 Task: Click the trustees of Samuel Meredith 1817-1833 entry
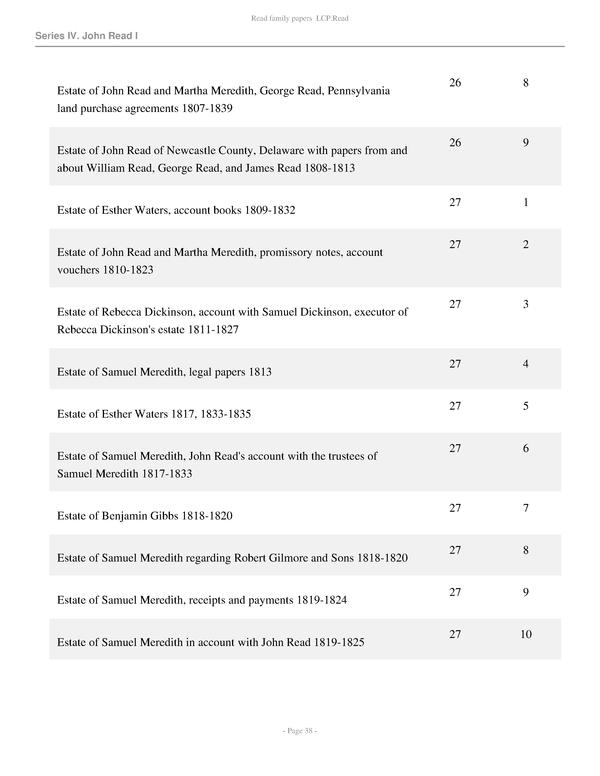tap(217, 464)
